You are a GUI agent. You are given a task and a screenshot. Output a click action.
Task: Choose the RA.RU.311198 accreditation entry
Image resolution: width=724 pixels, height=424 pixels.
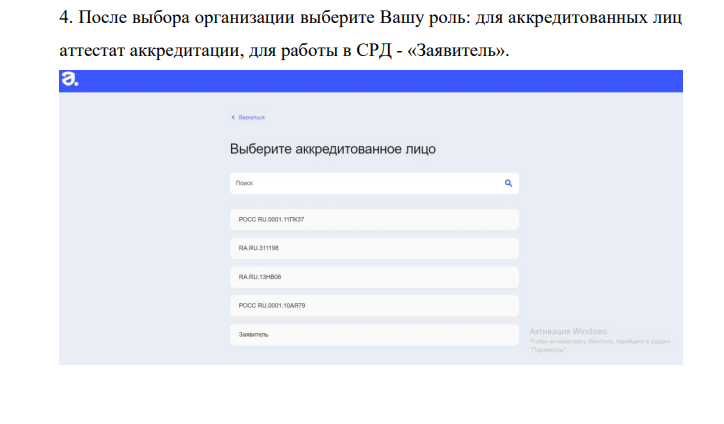point(374,248)
